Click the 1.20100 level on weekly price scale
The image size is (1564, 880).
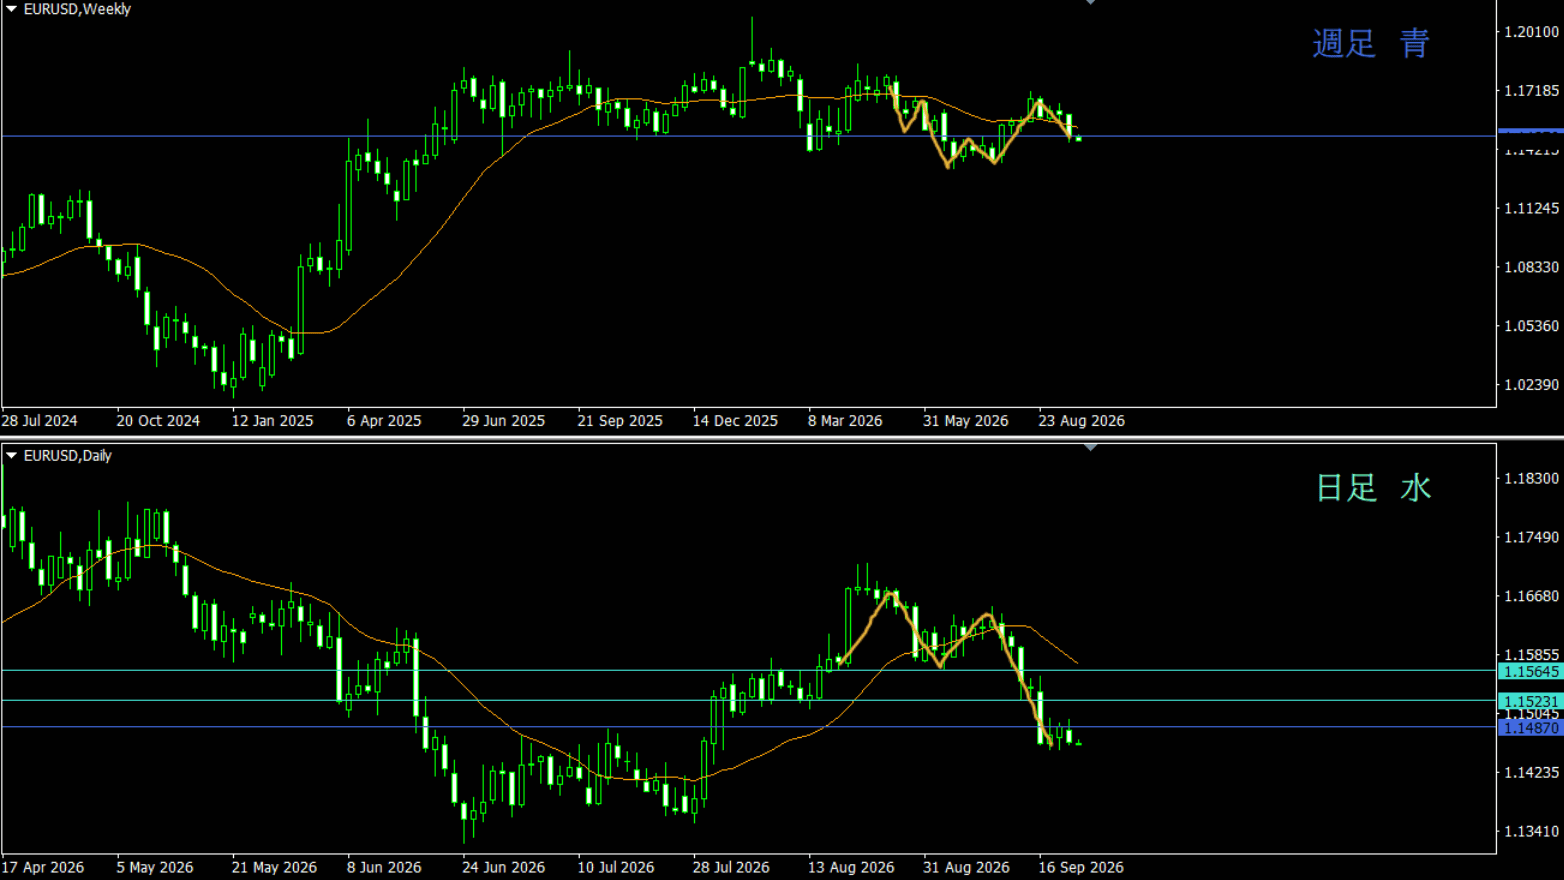[x=1532, y=32]
